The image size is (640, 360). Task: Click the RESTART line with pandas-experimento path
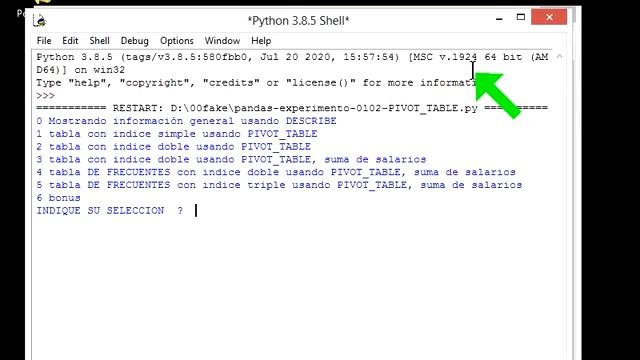click(292, 108)
